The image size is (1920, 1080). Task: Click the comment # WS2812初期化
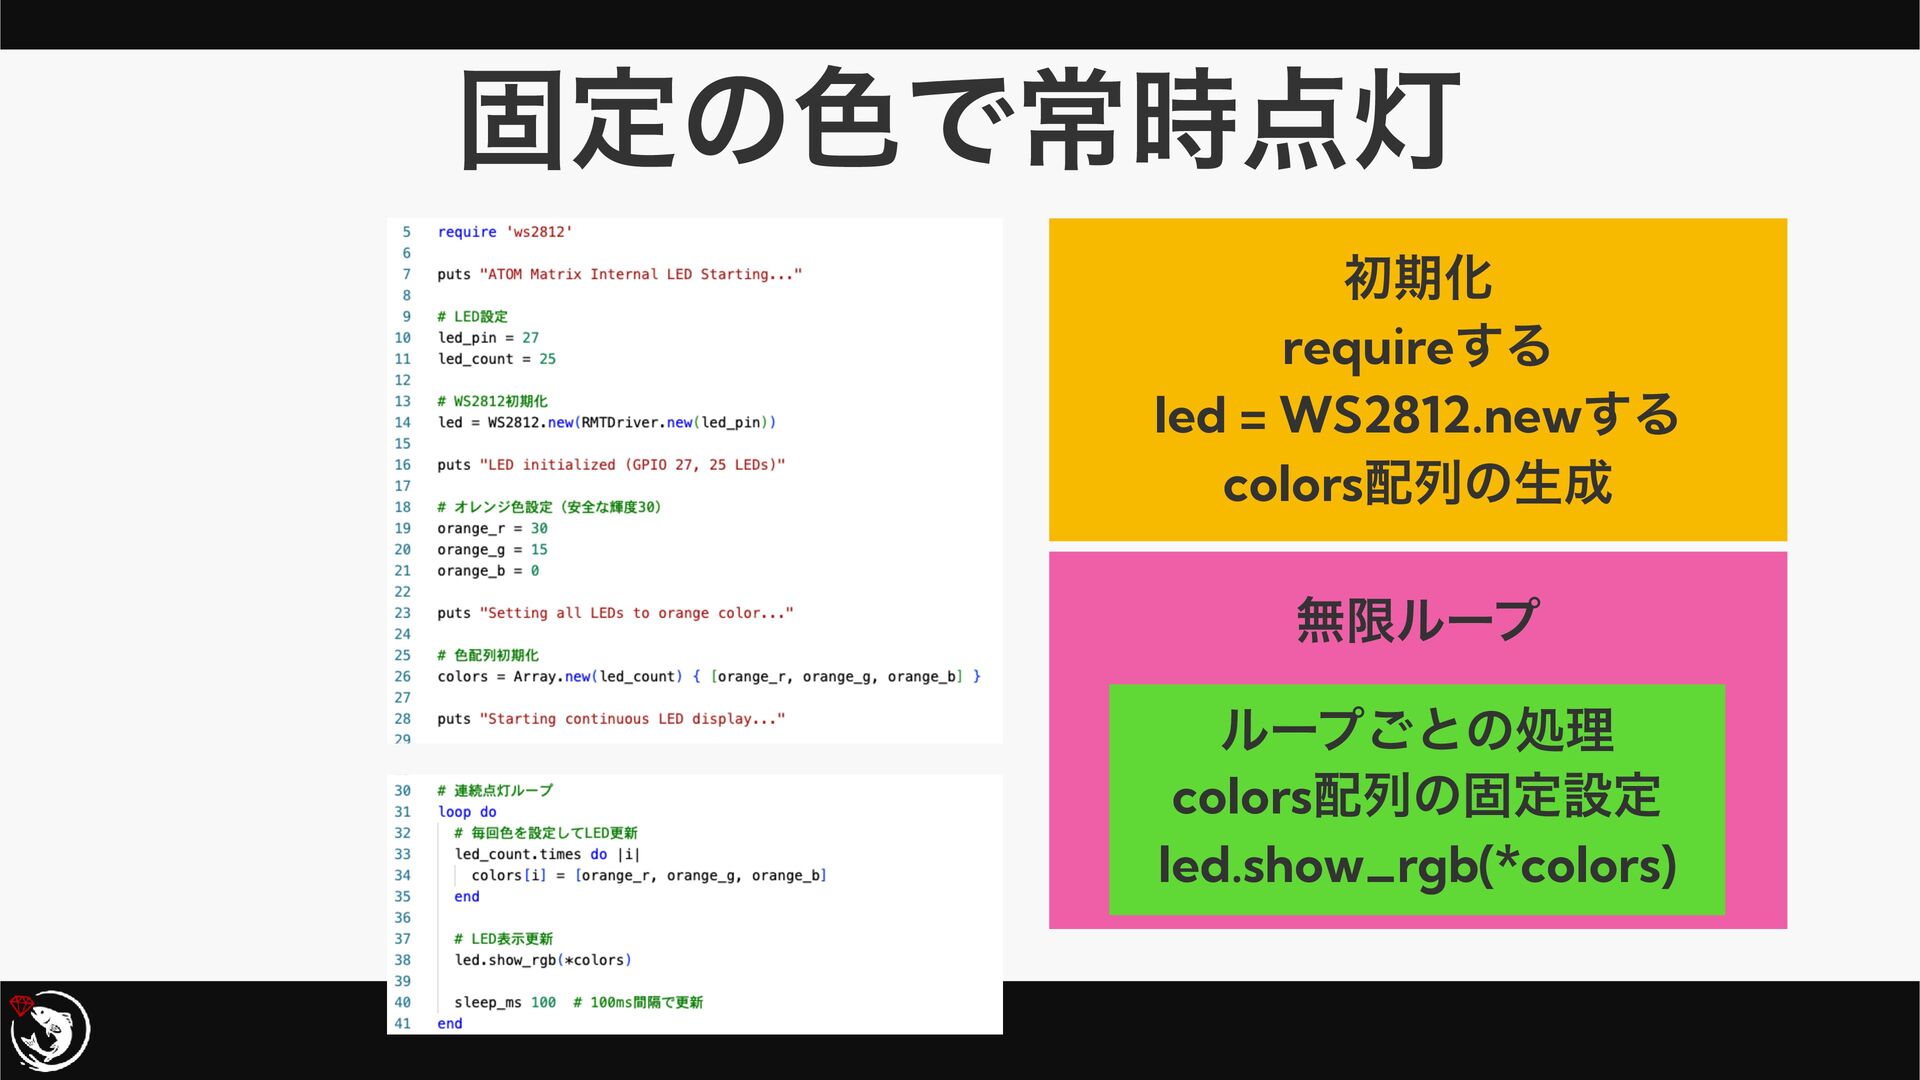[x=492, y=401]
